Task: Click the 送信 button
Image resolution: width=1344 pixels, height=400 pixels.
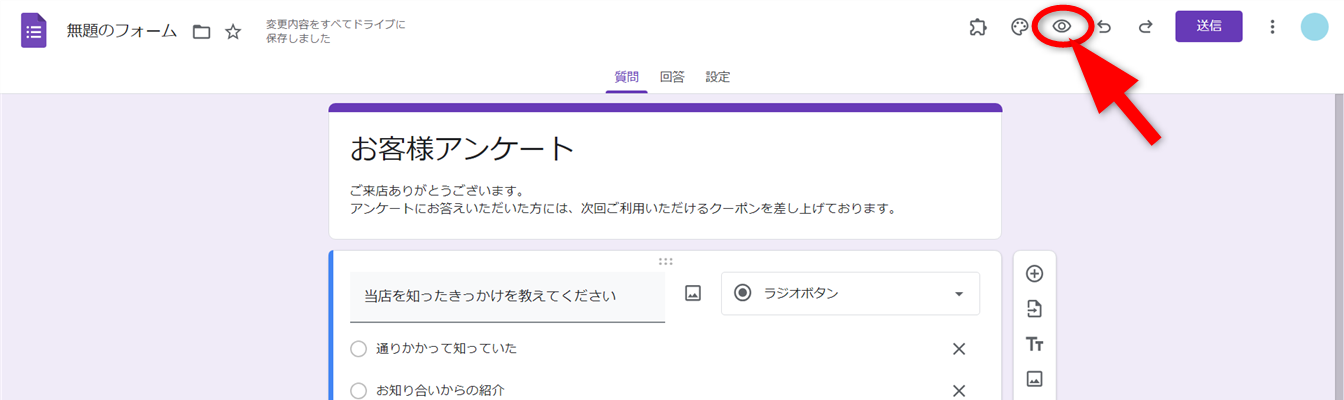Action: point(1208,26)
